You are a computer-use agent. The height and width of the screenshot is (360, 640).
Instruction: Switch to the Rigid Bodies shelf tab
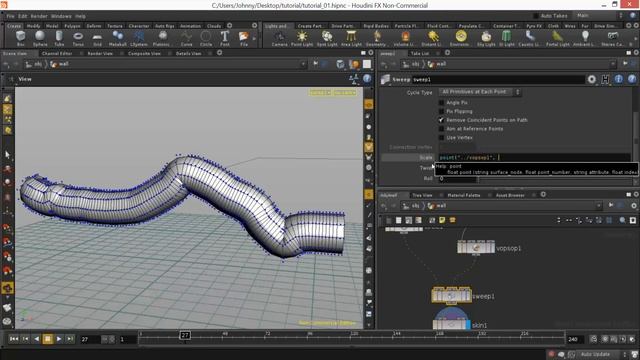pyautogui.click(x=376, y=26)
